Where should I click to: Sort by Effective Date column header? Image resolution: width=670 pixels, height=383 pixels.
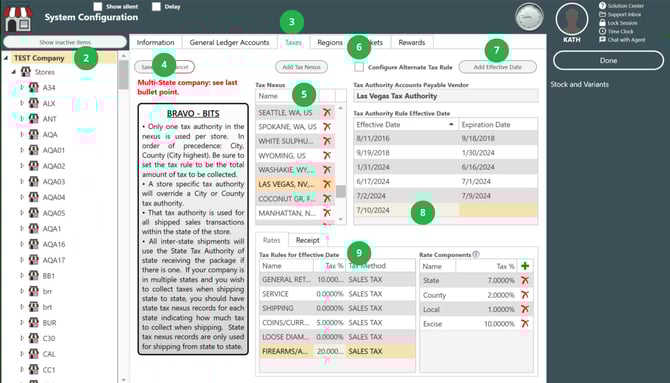tap(406, 125)
